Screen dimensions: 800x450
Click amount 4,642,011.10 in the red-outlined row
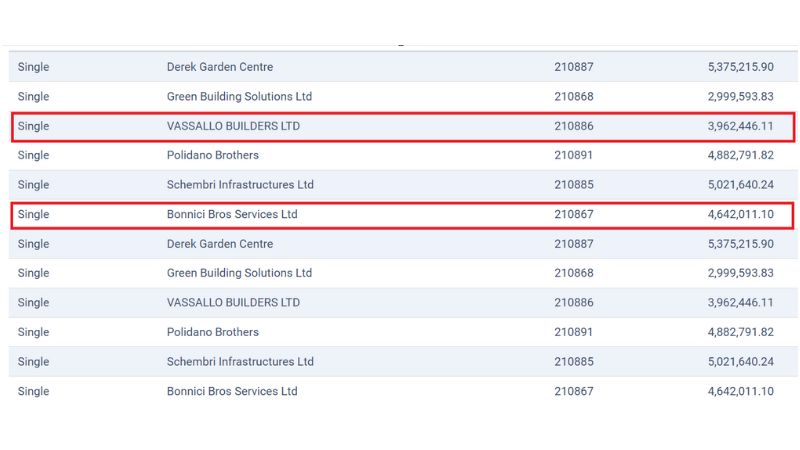coord(739,215)
